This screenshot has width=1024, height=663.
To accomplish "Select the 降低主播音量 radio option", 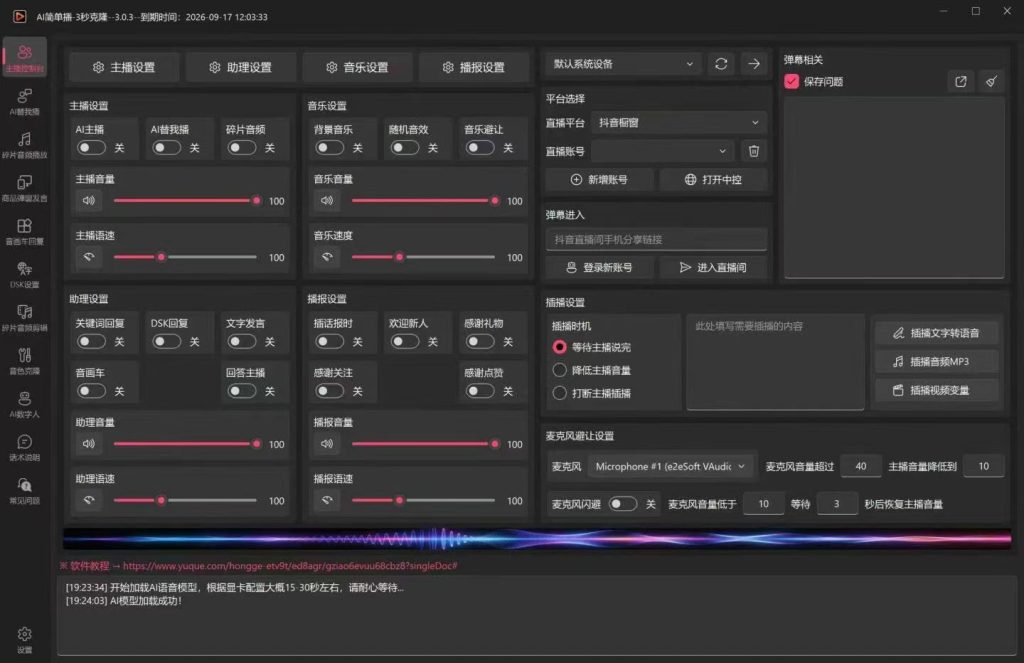I will point(560,370).
